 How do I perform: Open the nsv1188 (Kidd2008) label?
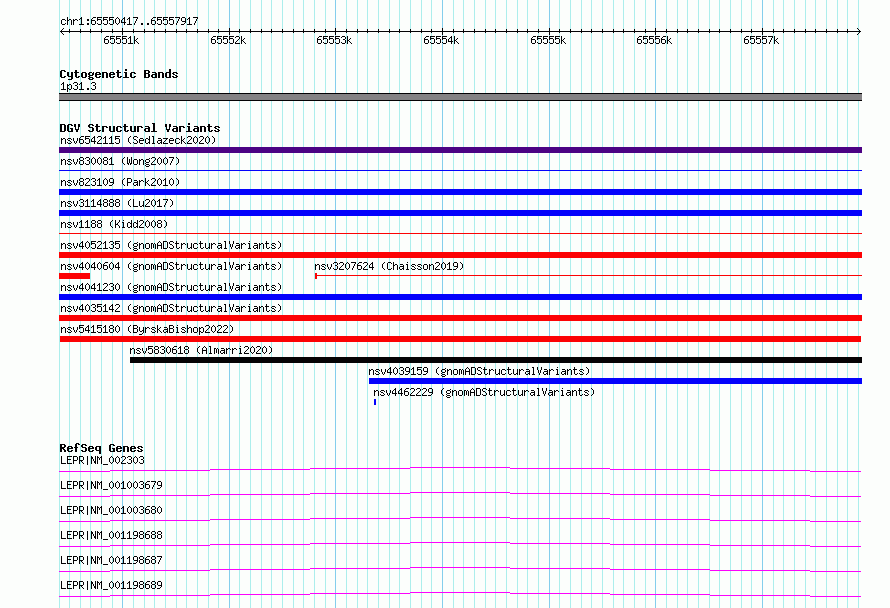click(x=114, y=224)
